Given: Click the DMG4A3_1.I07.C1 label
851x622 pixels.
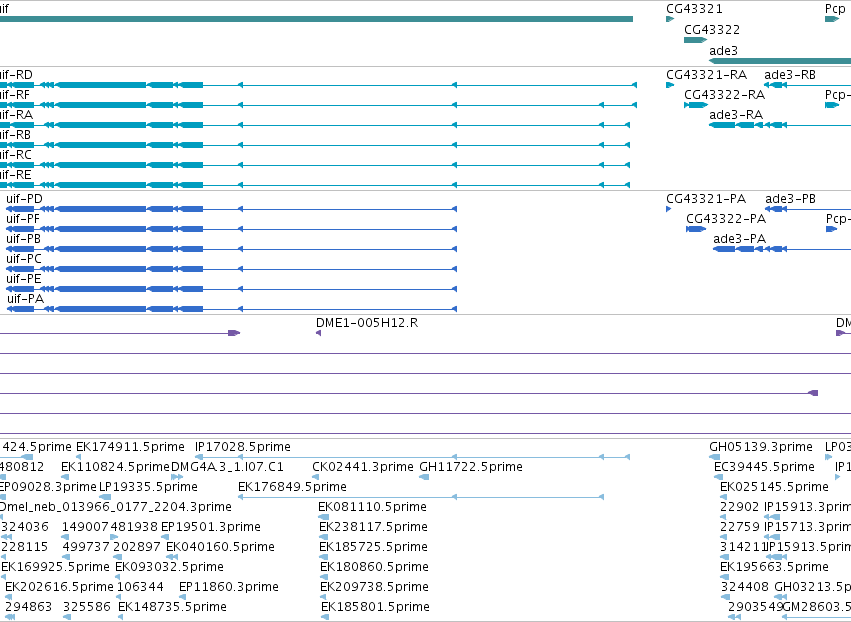Looking at the screenshot, I should click(x=227, y=467).
